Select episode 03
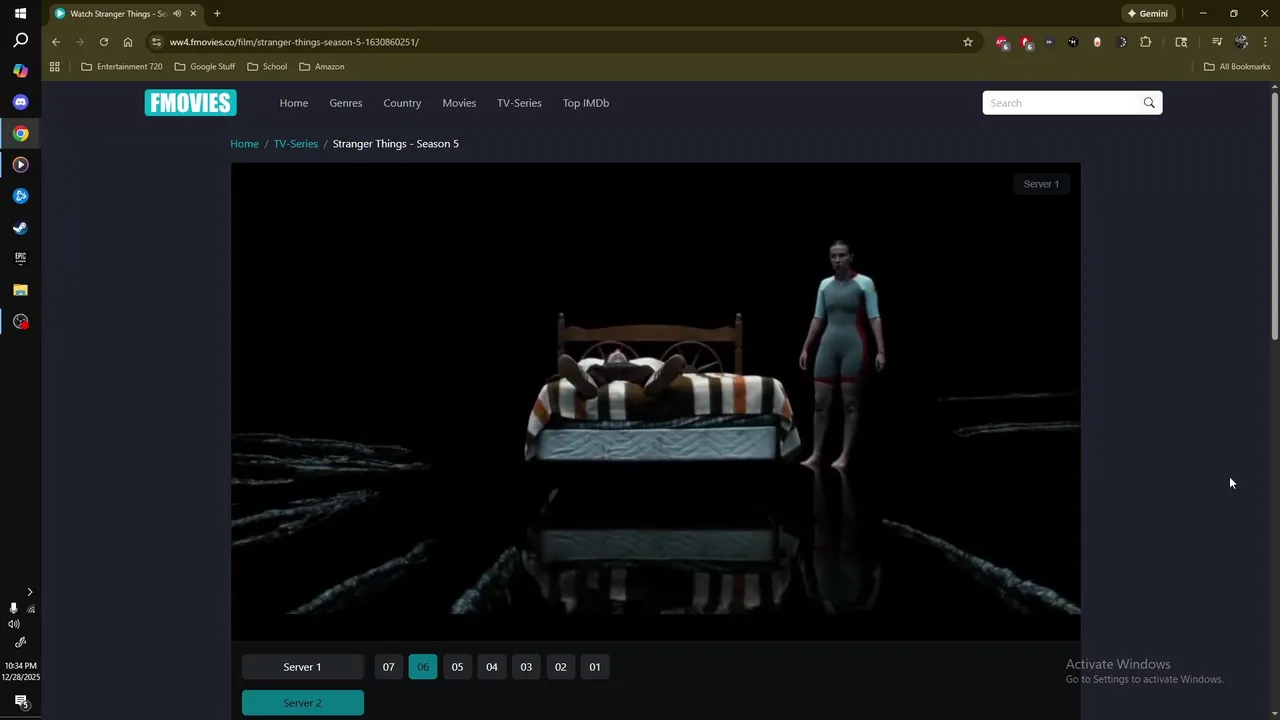 [x=526, y=667]
